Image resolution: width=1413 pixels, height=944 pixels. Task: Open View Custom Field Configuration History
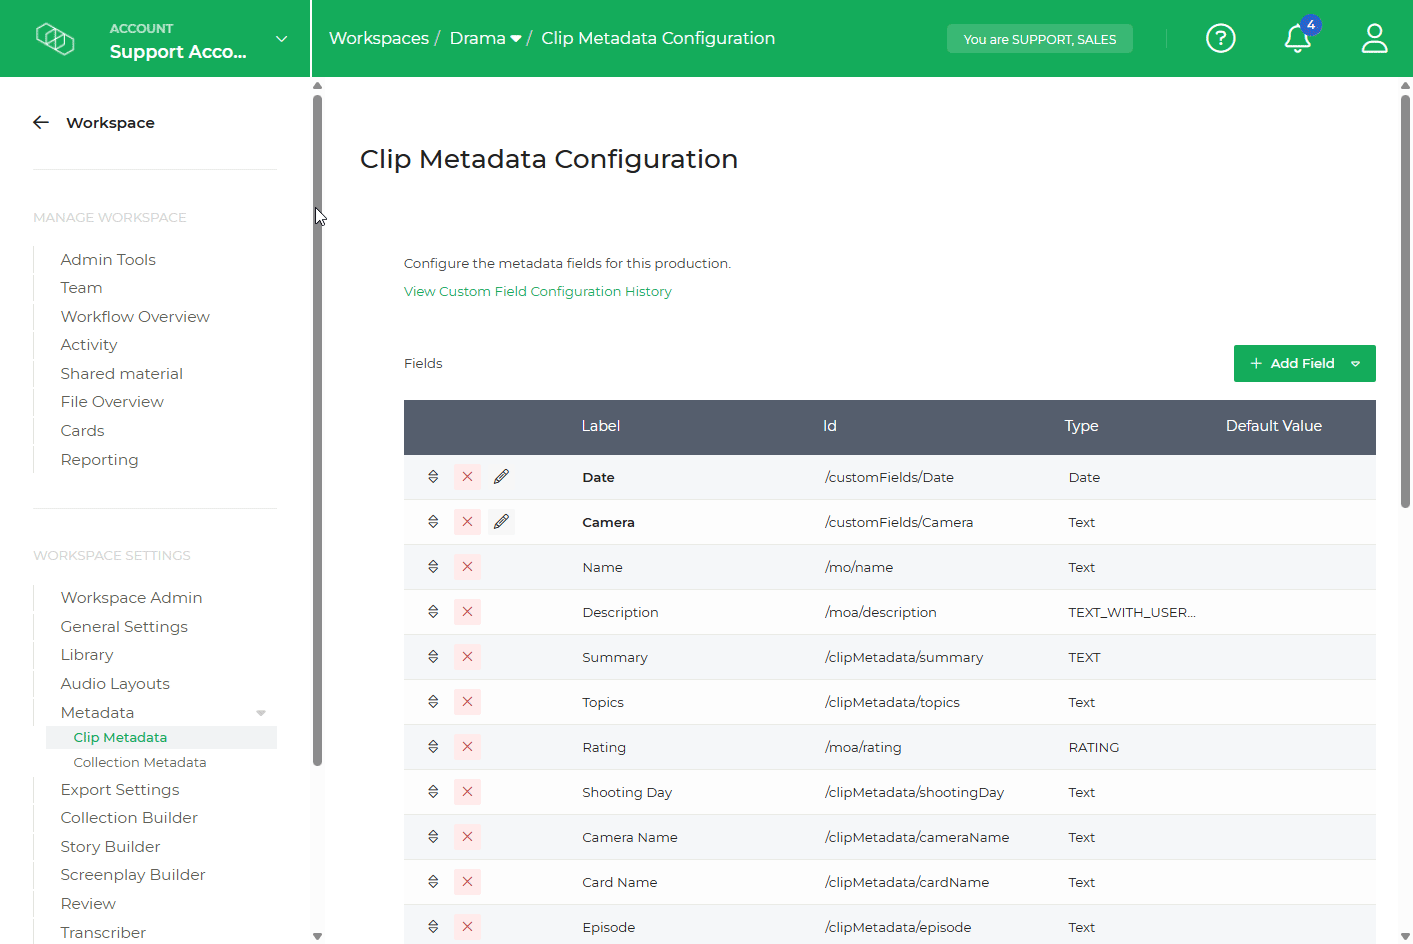pyautogui.click(x=537, y=291)
